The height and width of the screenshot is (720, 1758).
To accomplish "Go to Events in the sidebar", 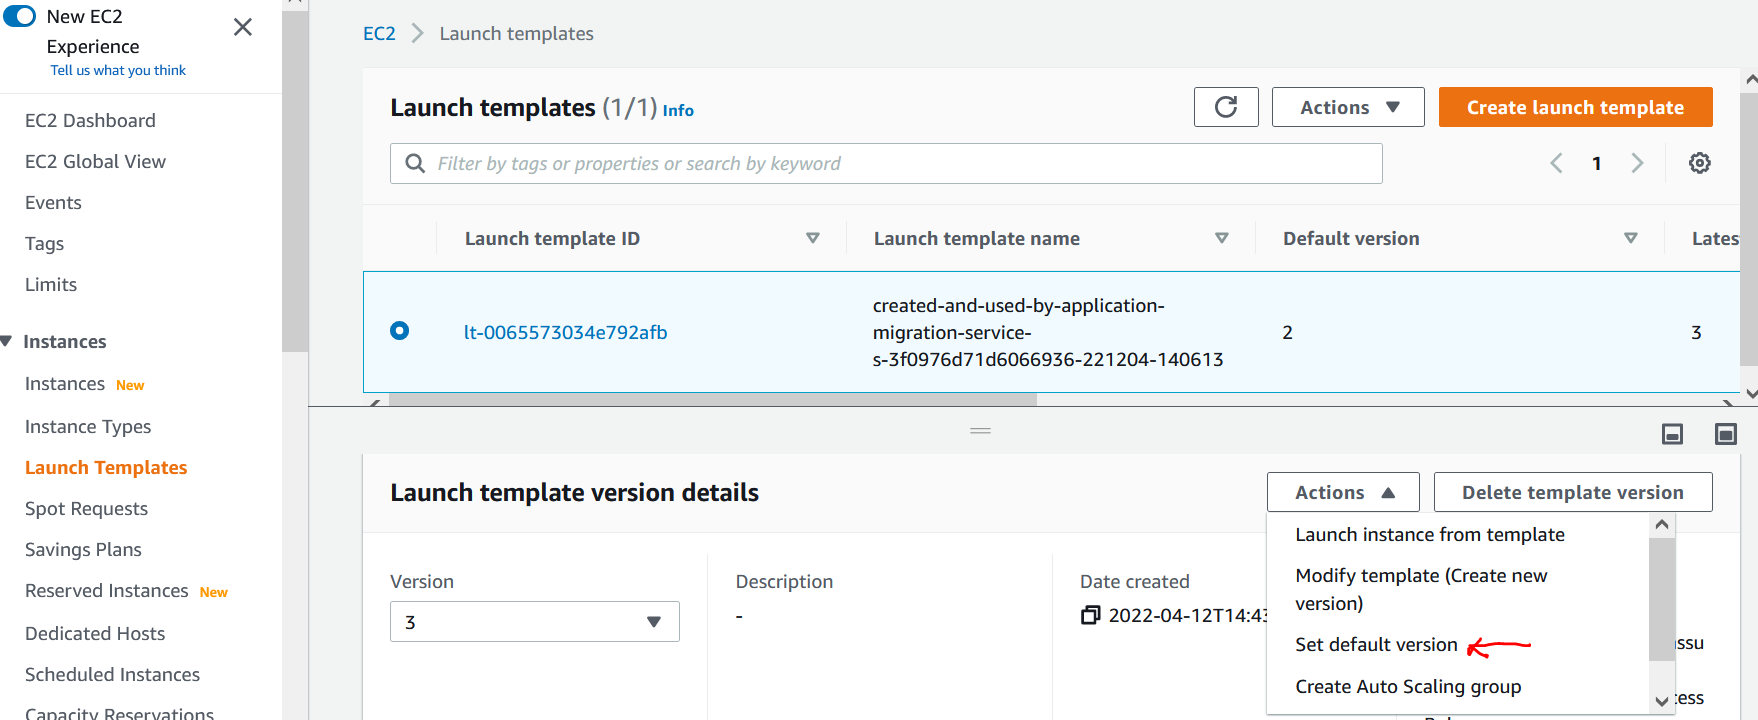I will coord(53,202).
